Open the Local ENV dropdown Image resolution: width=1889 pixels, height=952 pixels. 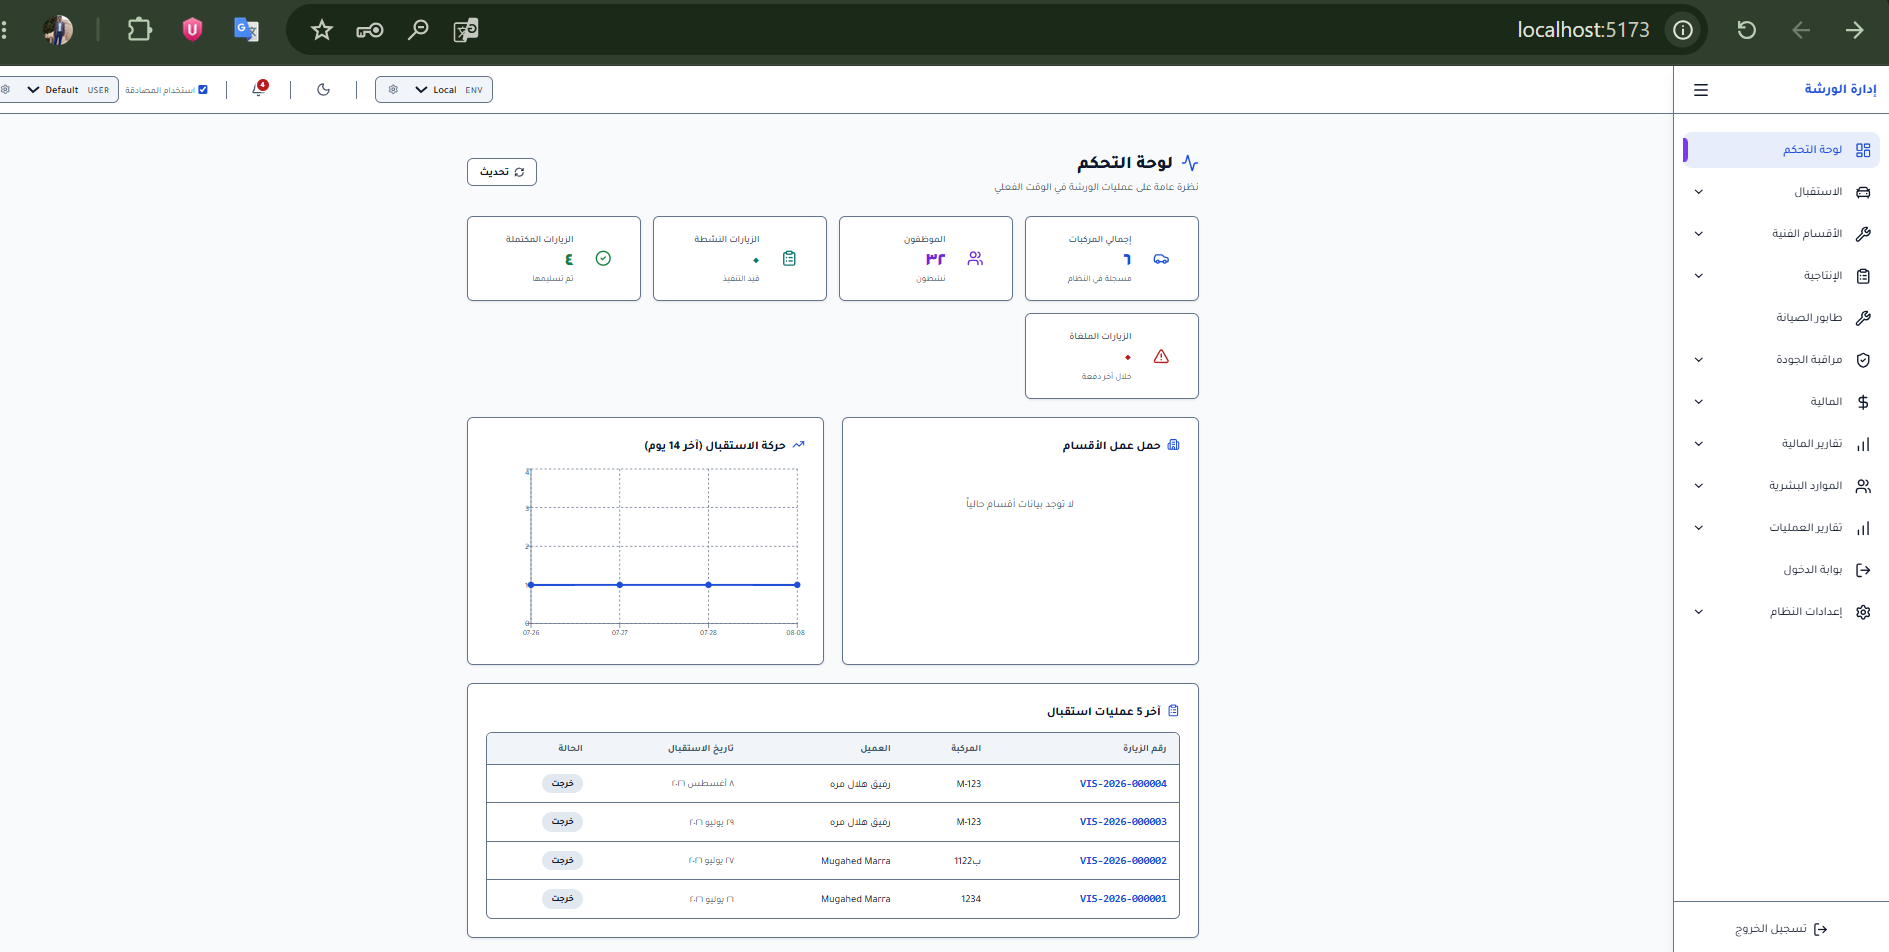(x=434, y=90)
